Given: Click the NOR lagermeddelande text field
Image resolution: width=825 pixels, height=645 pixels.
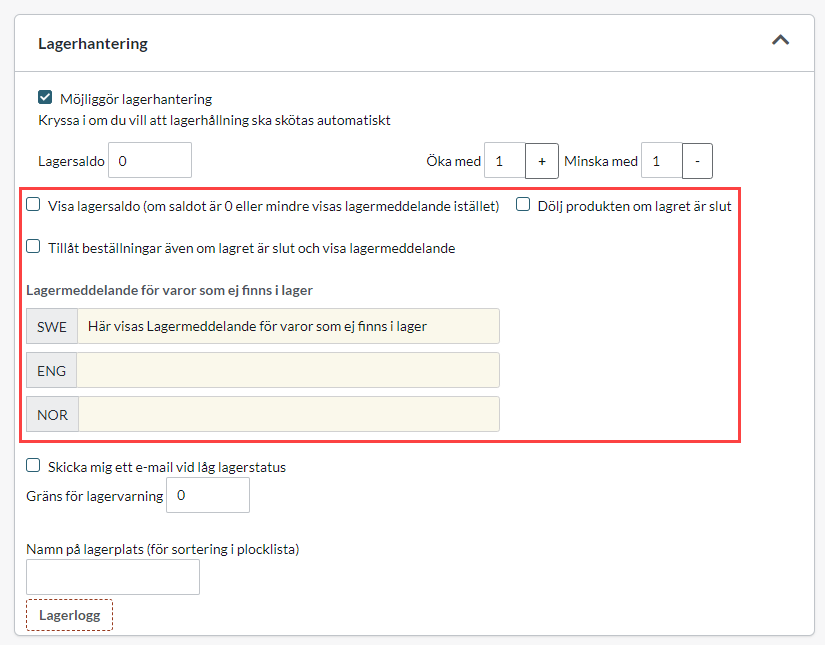Looking at the screenshot, I should 288,414.
